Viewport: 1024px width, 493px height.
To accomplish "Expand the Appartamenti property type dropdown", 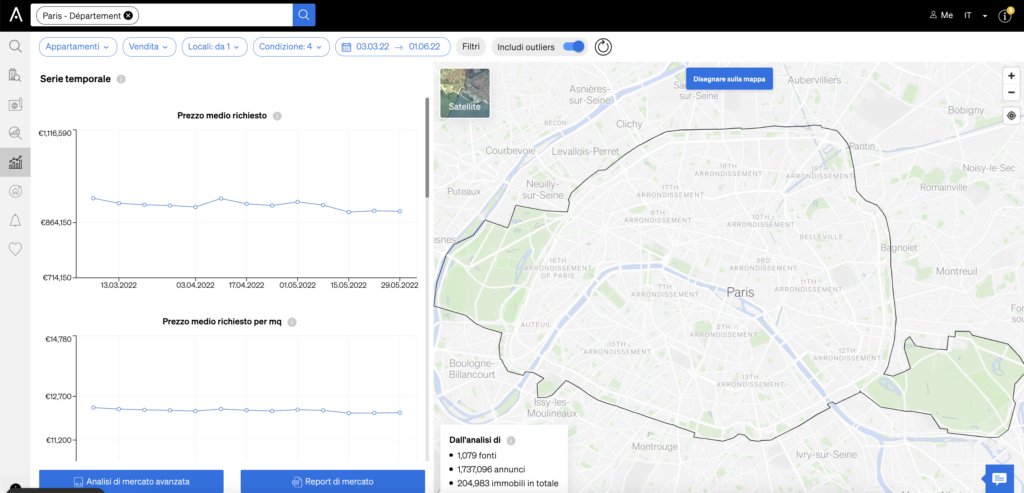I will click(x=78, y=47).
